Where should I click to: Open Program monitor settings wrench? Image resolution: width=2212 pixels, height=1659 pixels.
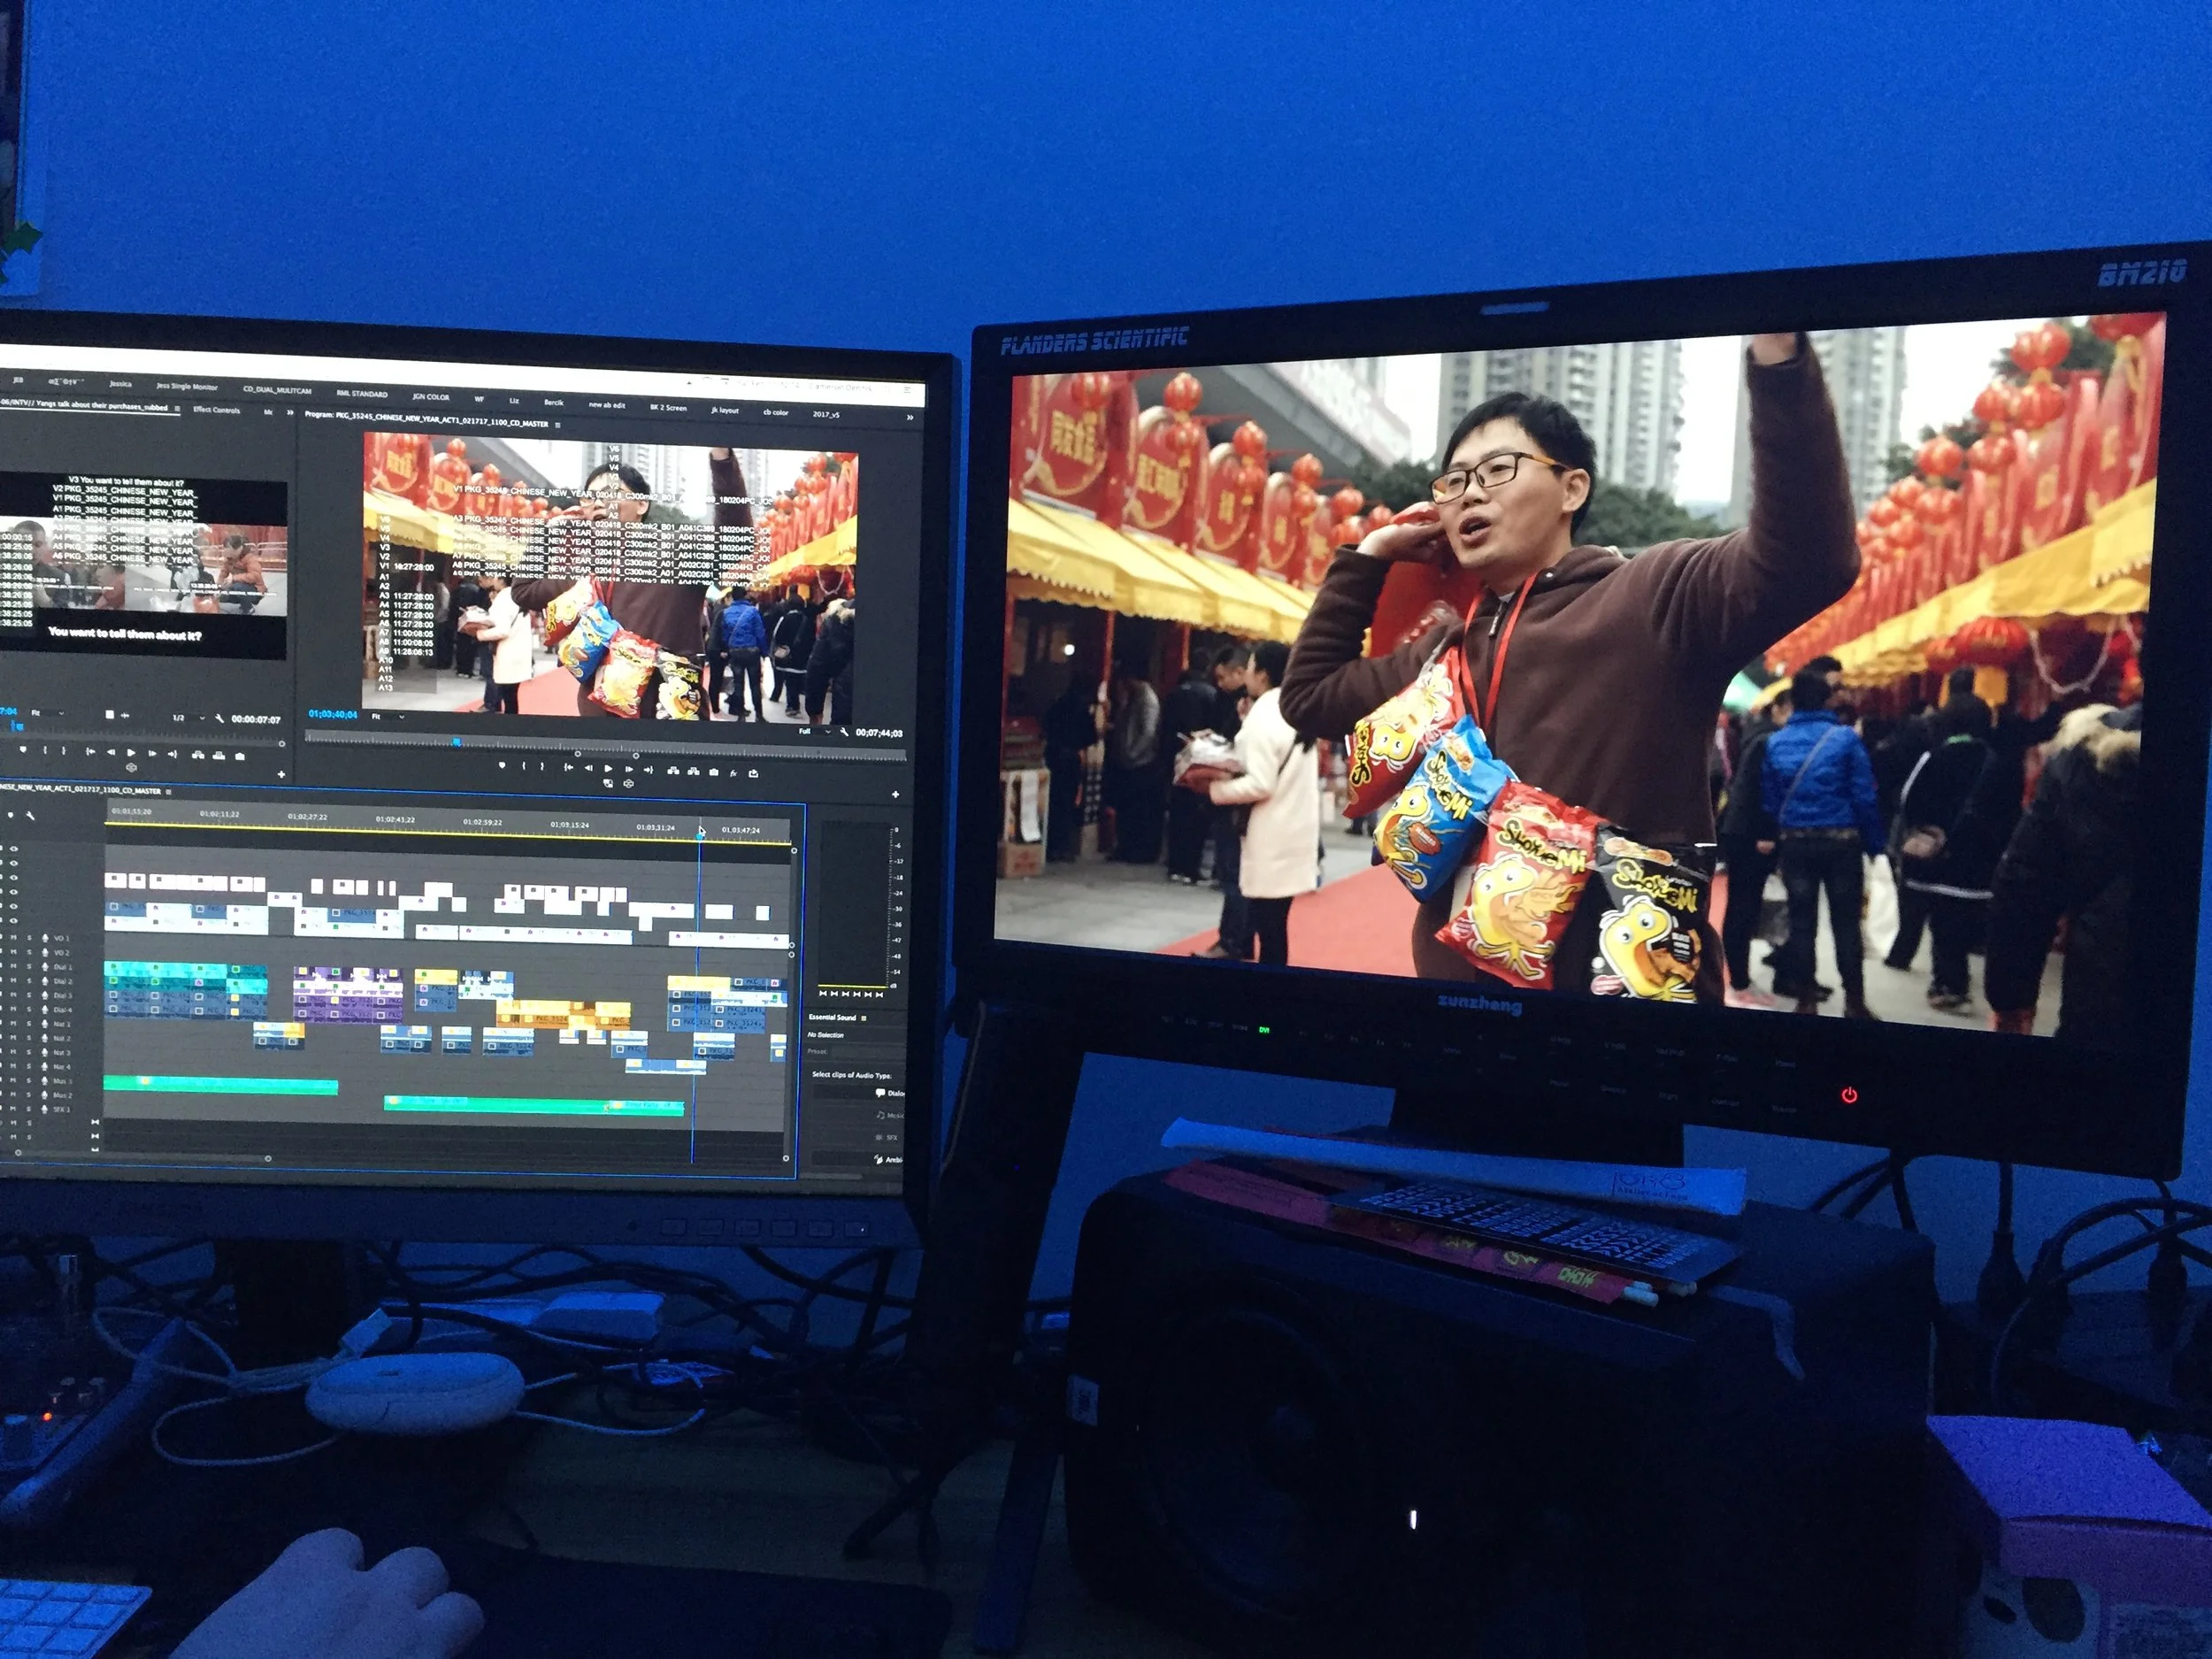click(x=845, y=733)
